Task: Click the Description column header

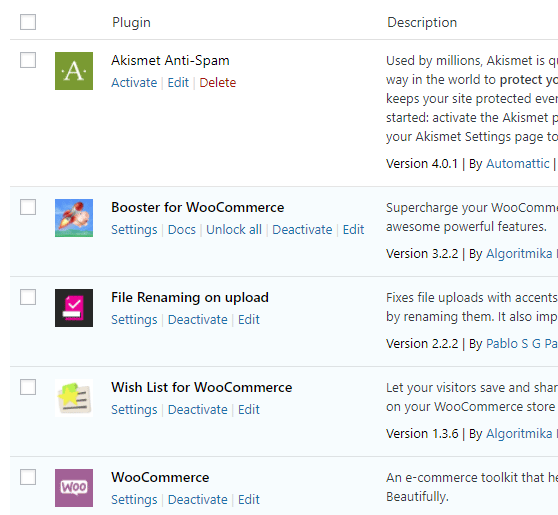Action: click(422, 22)
